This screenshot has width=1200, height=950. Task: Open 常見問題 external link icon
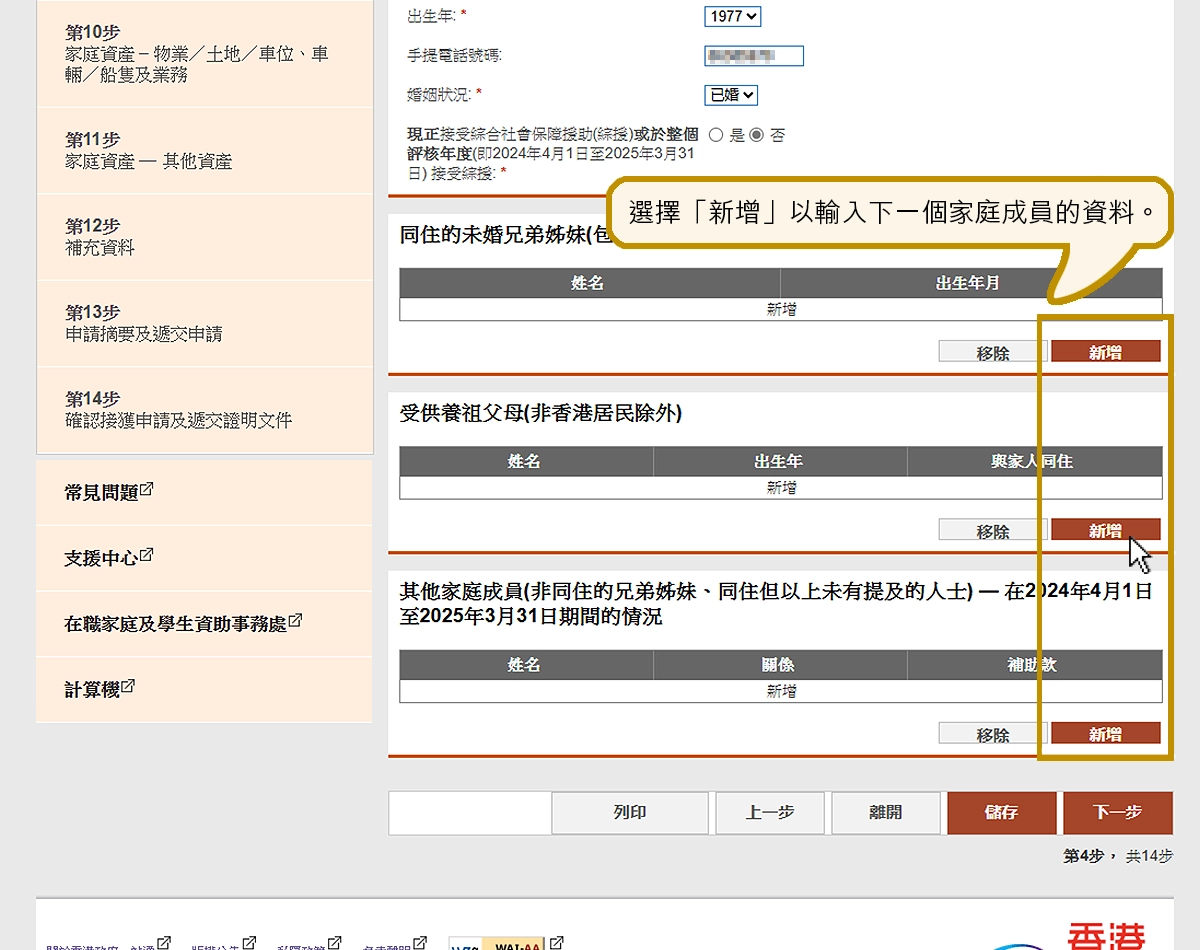[x=147, y=489]
